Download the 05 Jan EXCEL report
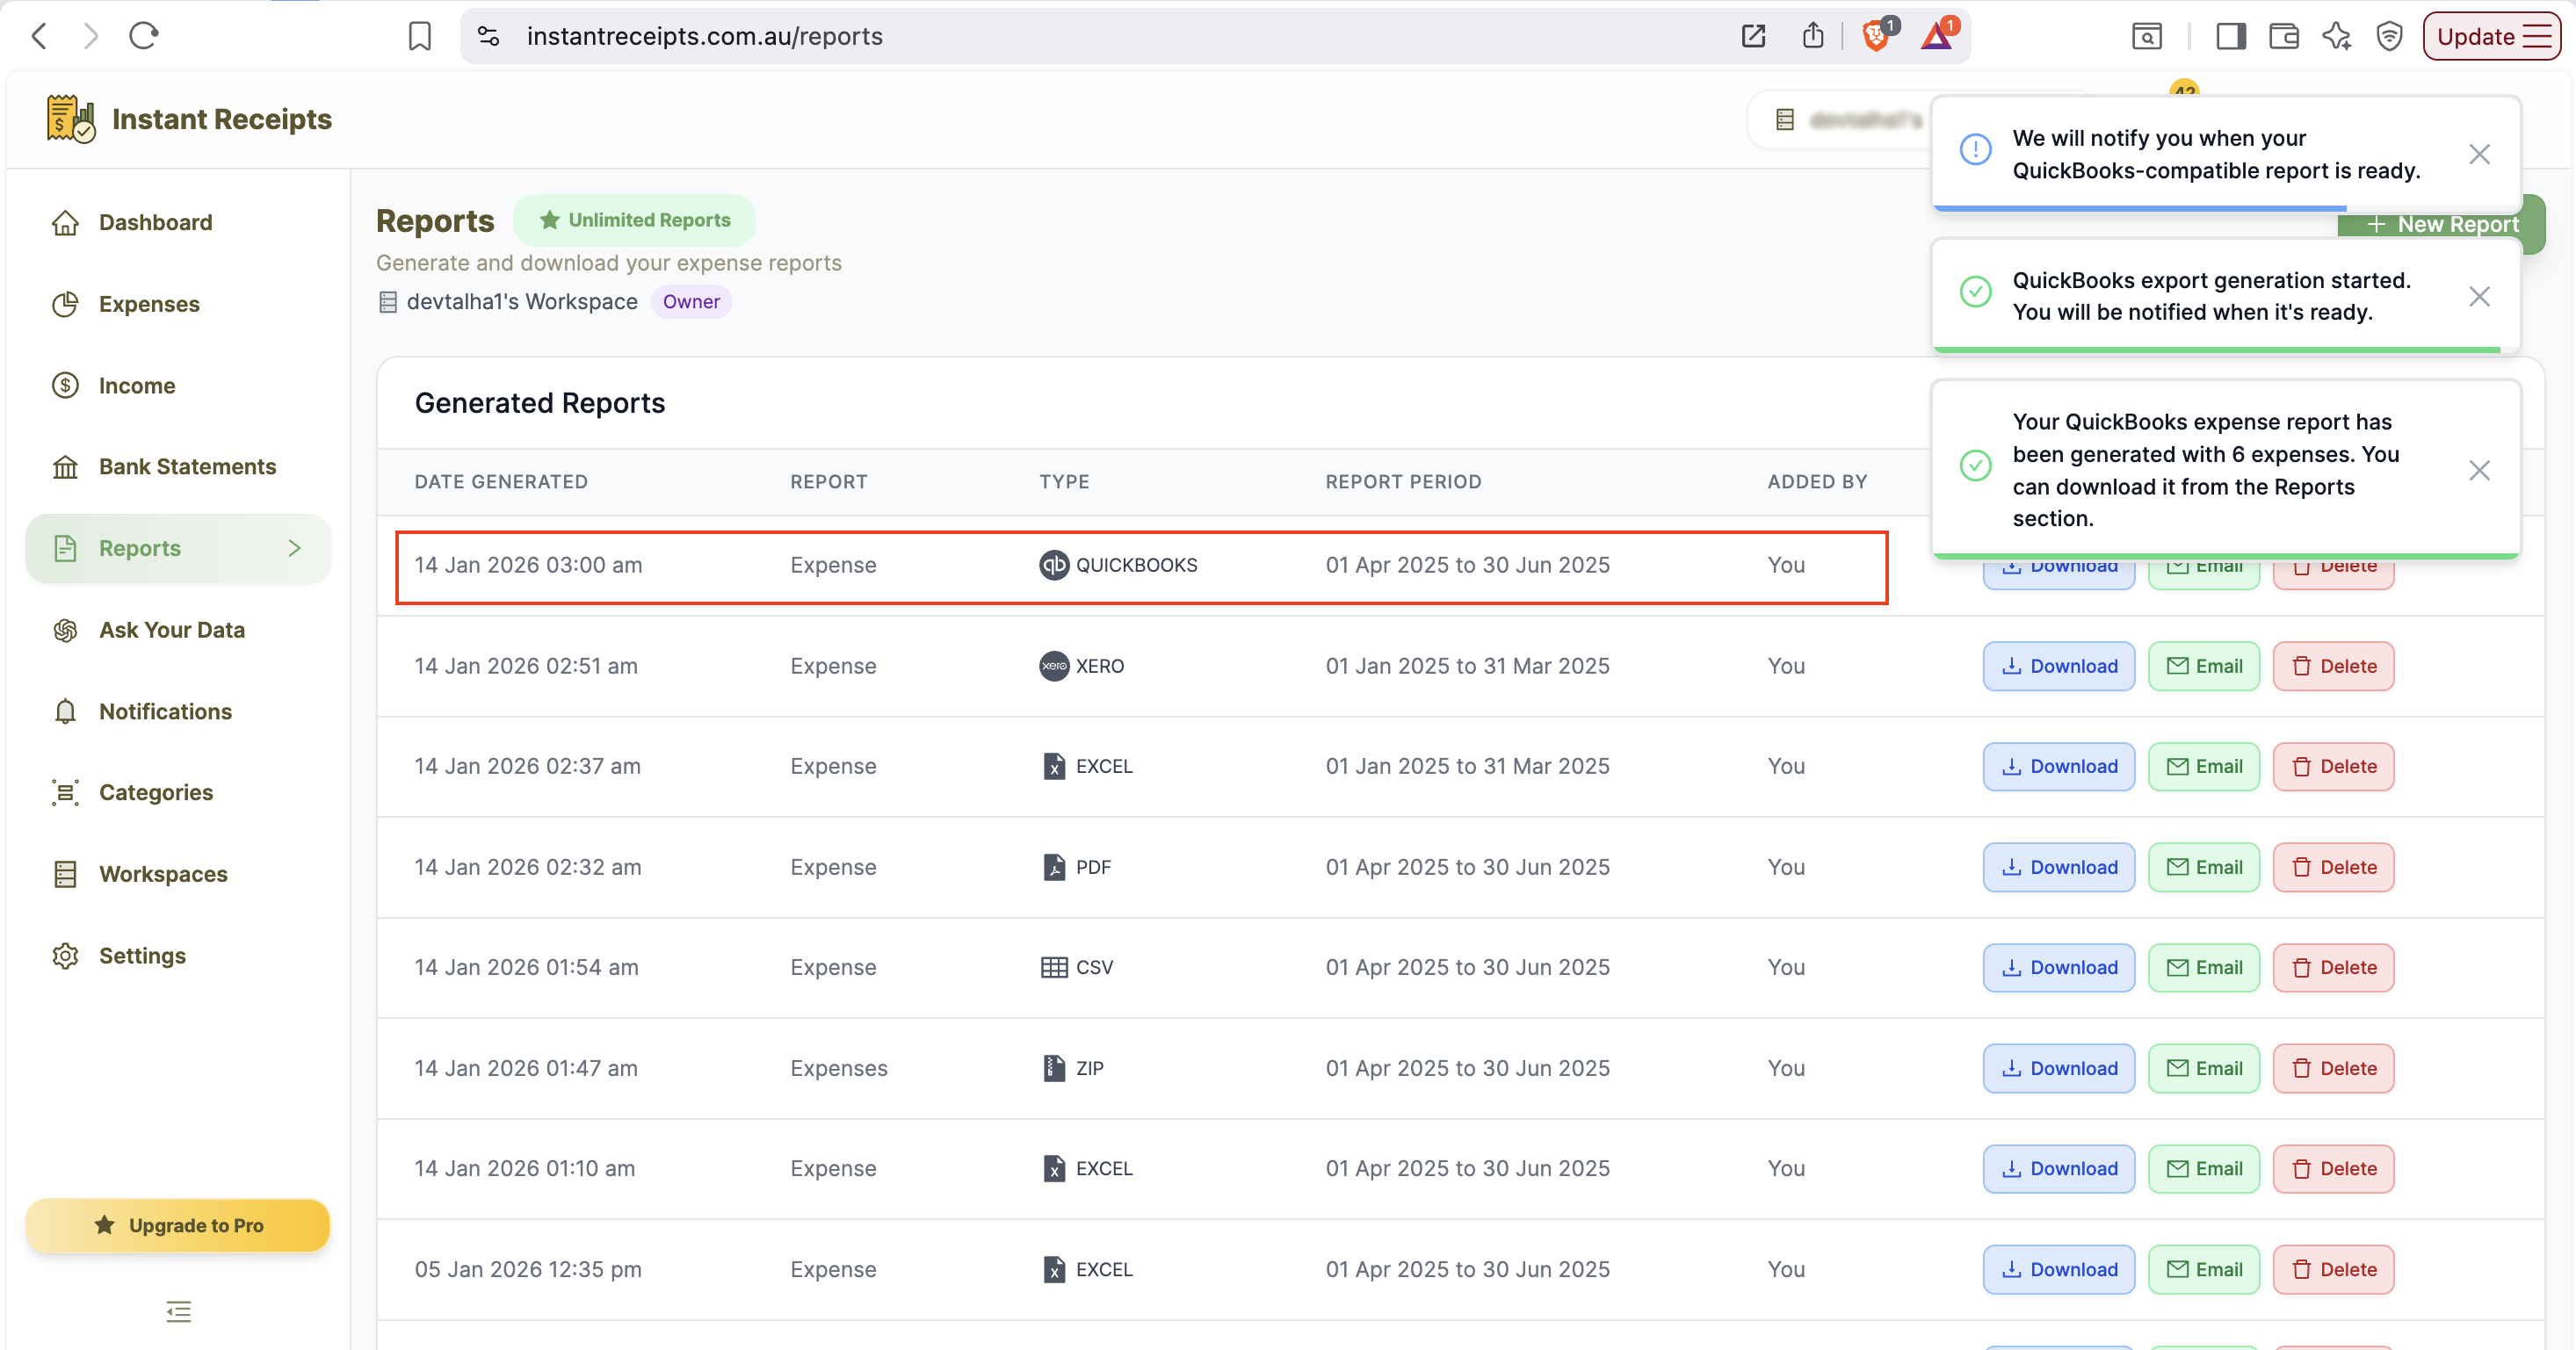This screenshot has height=1350, width=2576. coord(2059,1269)
